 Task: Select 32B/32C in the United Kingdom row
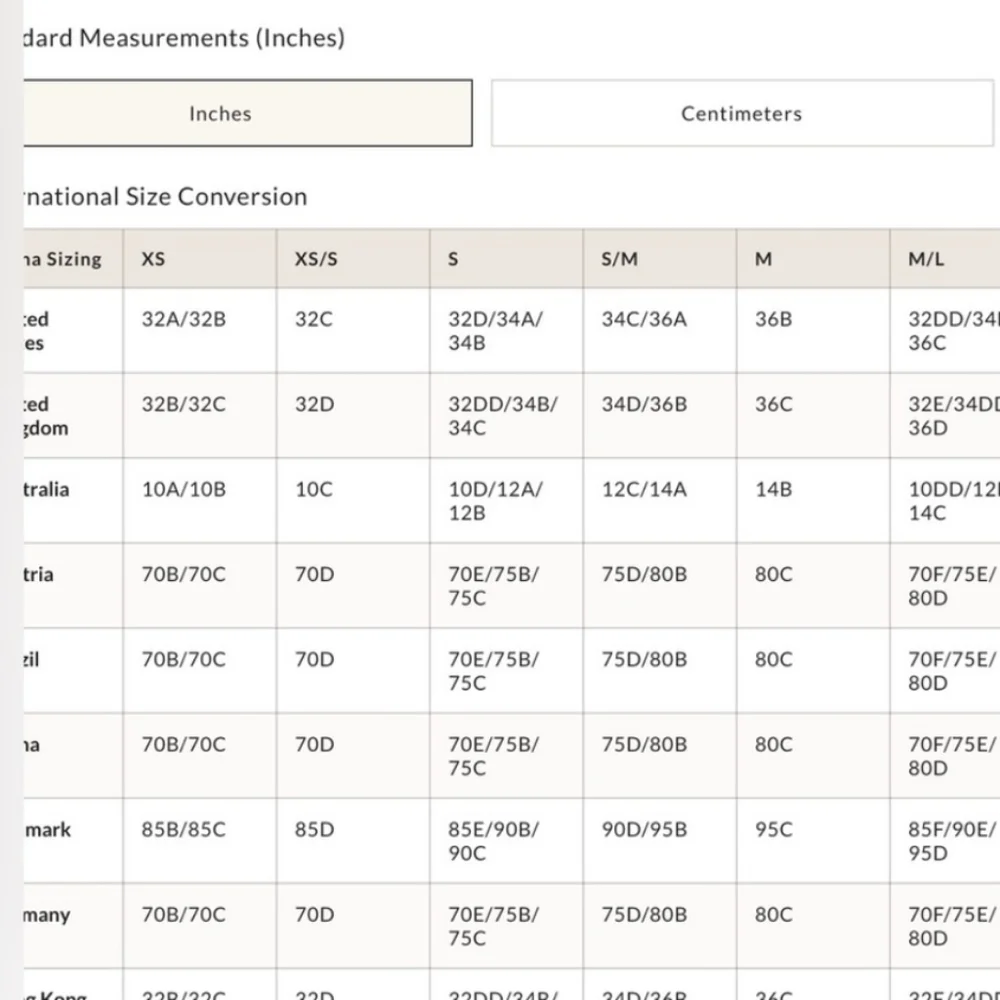(x=200, y=416)
